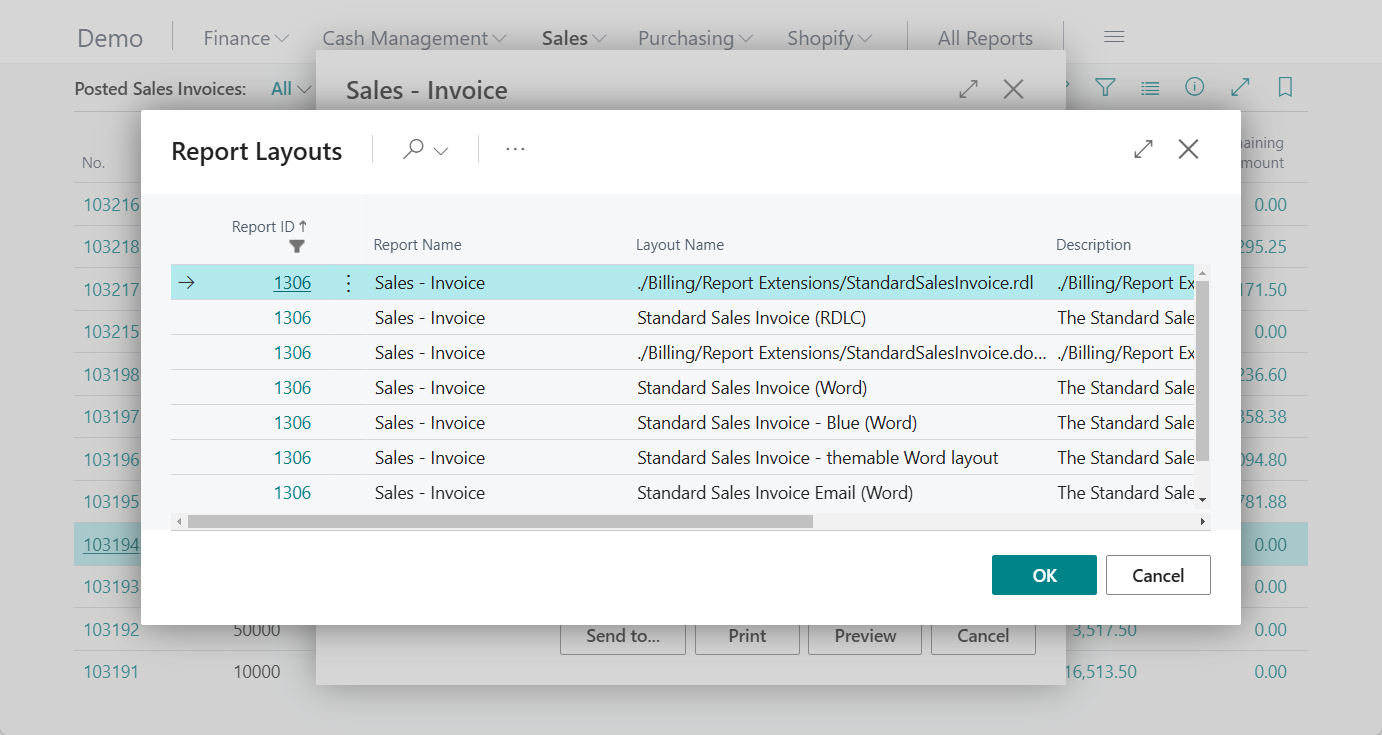
Task: Click Preview in the Sales - Invoice dialog
Action: point(864,636)
